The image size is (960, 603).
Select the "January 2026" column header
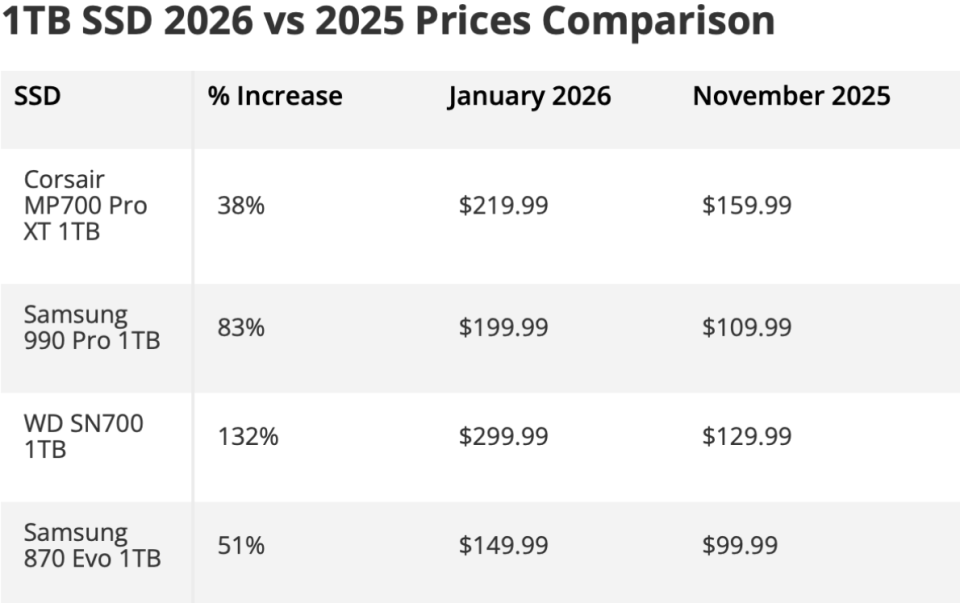(x=529, y=96)
